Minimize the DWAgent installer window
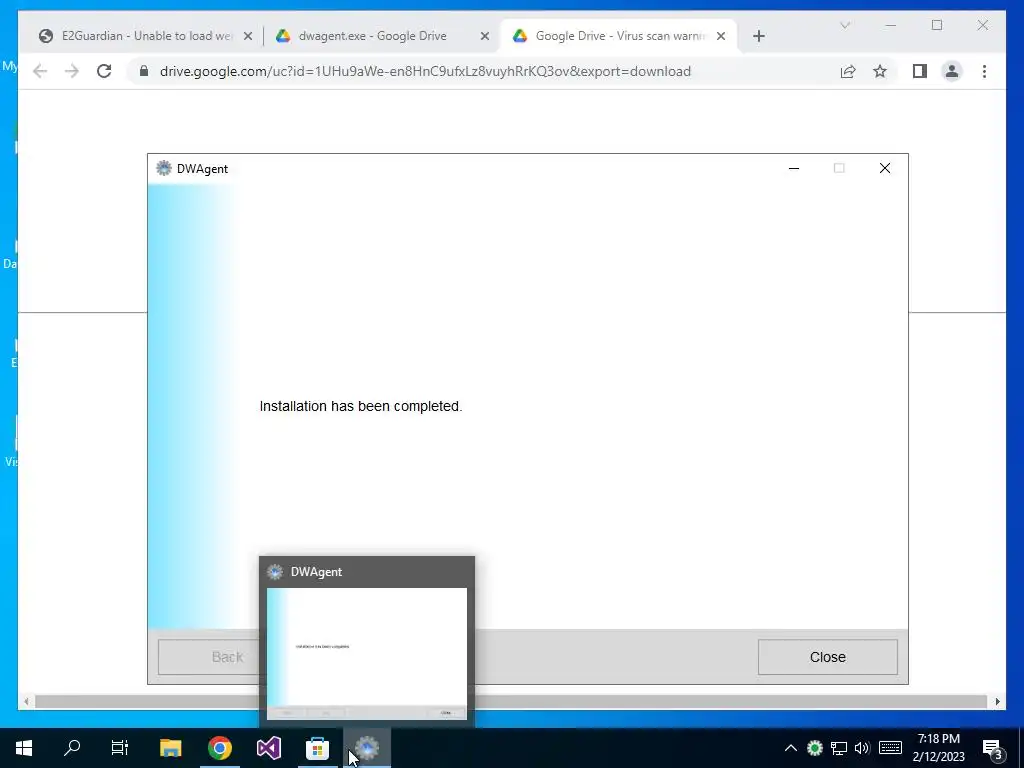The image size is (1024, 768). pos(794,168)
